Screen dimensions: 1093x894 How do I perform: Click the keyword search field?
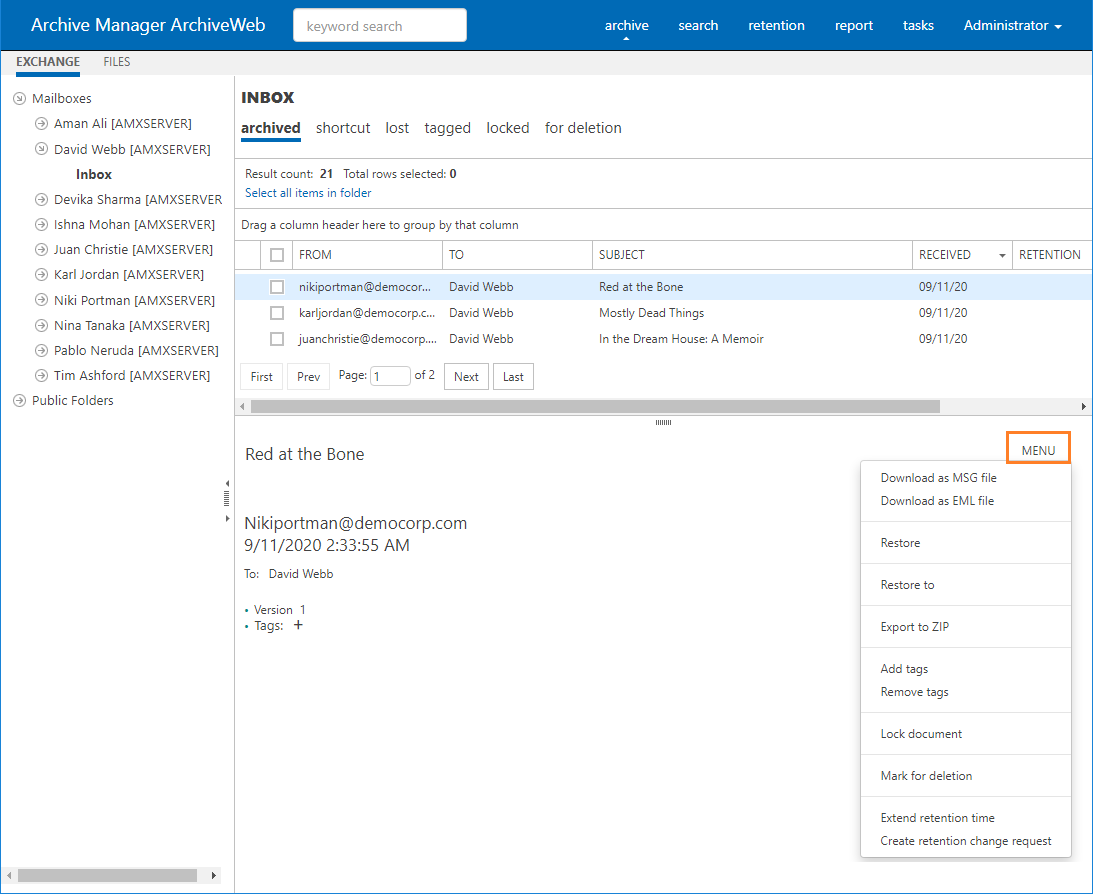click(380, 26)
